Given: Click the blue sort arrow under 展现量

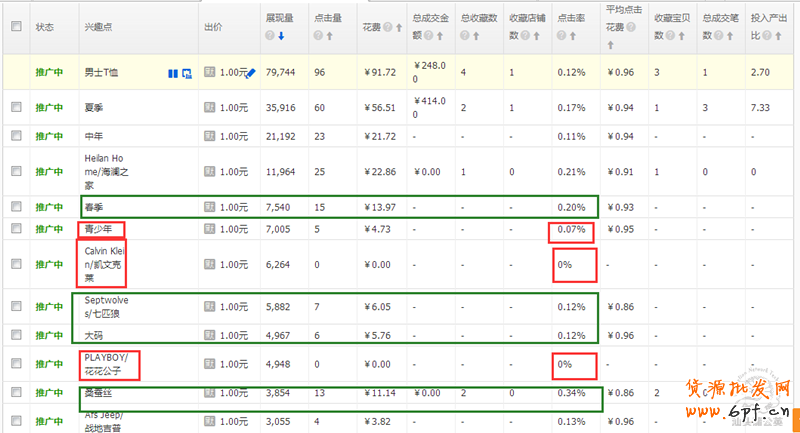Looking at the screenshot, I should click(x=281, y=36).
